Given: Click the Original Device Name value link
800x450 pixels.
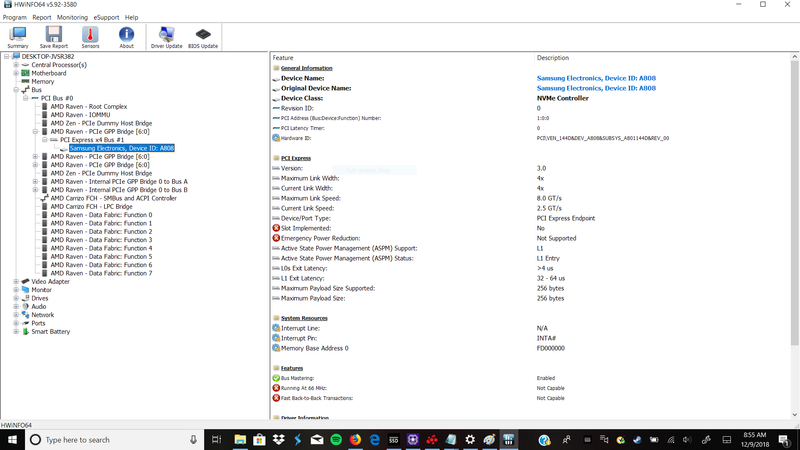Looking at the screenshot, I should [596, 88].
